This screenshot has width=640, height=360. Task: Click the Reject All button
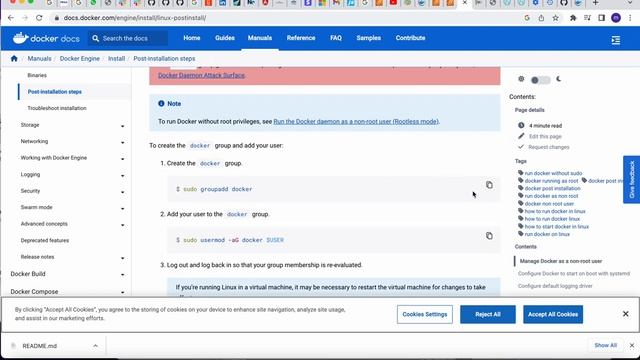point(488,314)
